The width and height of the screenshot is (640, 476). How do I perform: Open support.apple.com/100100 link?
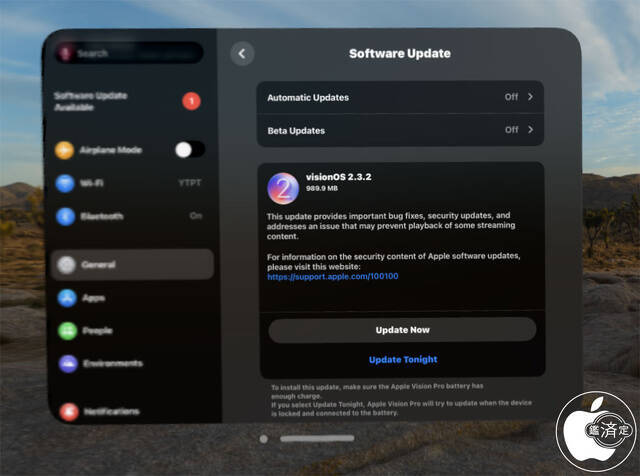333,276
